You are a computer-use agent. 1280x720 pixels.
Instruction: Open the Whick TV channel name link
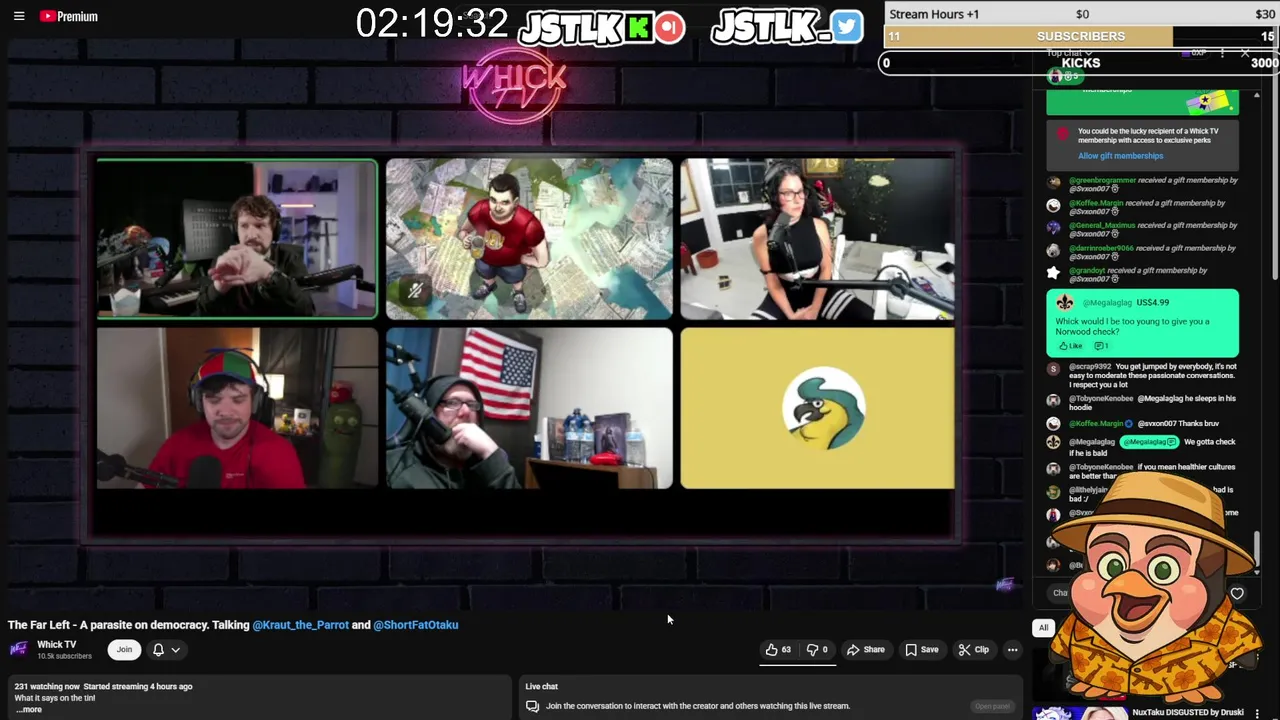[x=56, y=645]
